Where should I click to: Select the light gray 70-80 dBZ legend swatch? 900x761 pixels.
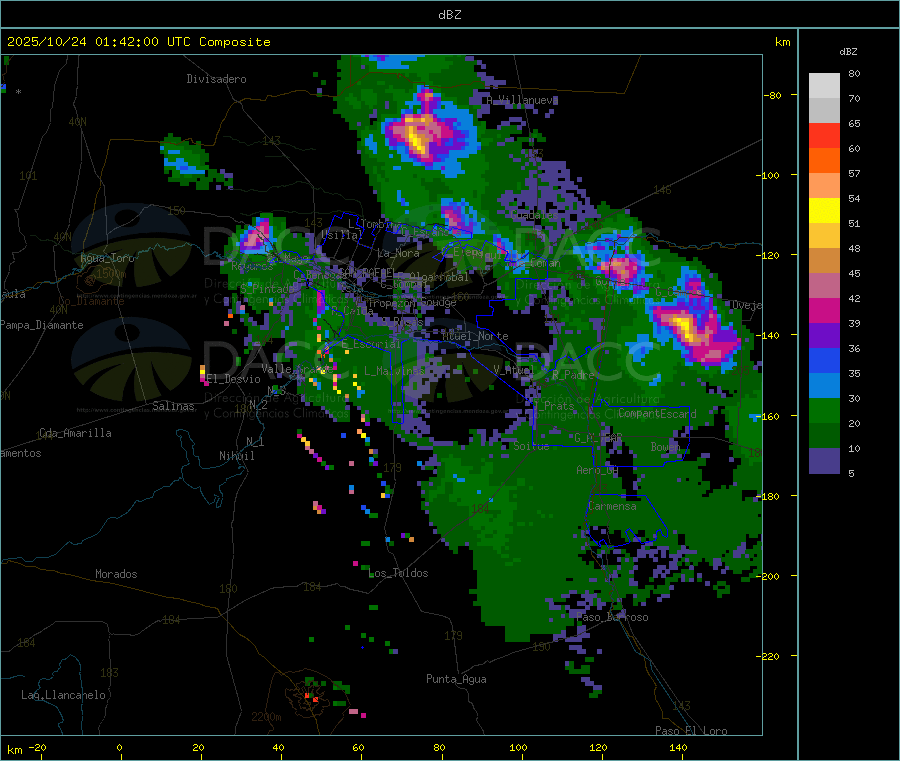pos(824,86)
